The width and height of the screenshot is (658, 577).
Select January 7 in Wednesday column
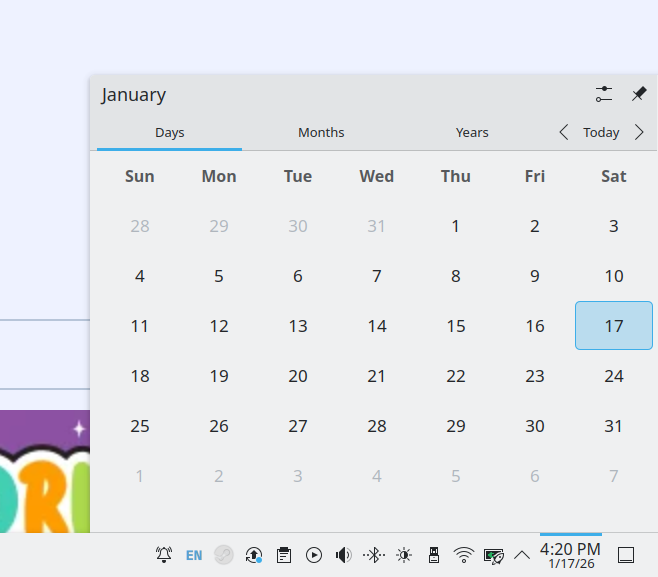pyautogui.click(x=377, y=276)
